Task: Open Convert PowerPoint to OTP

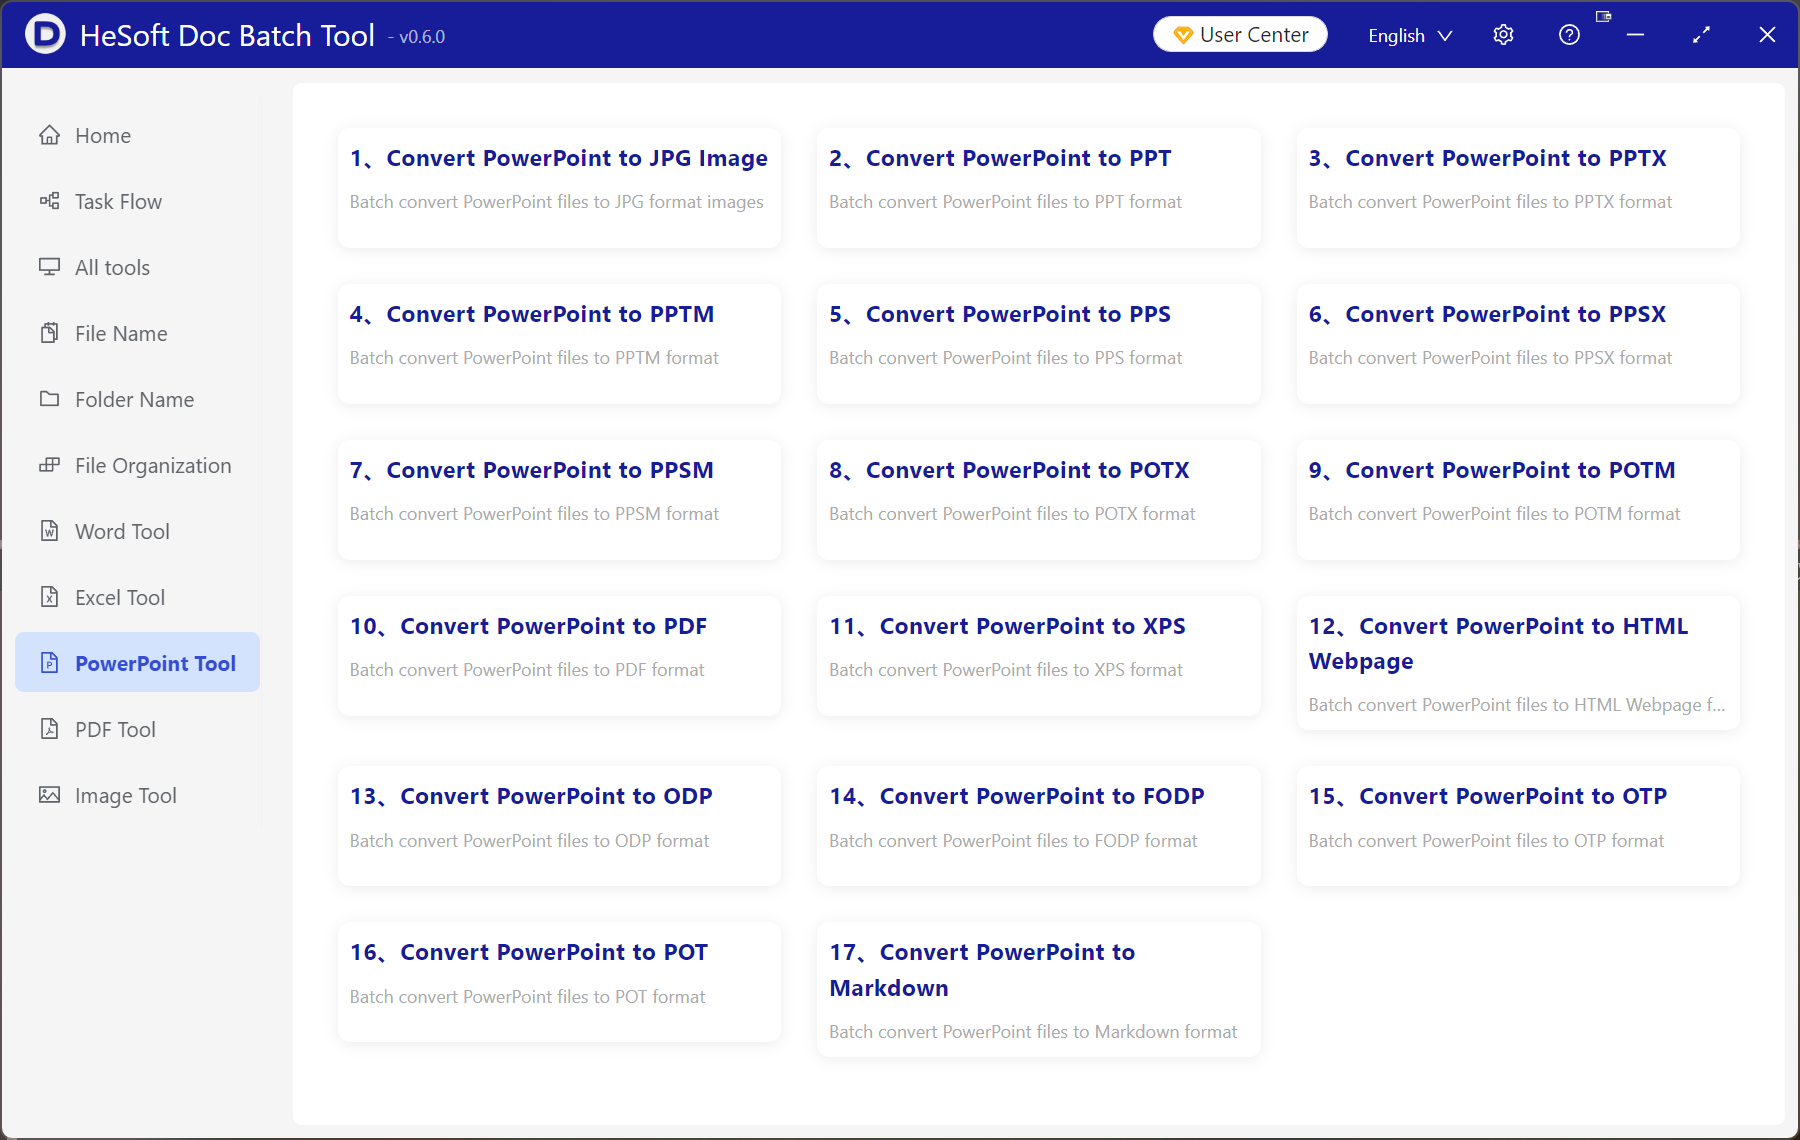Action: (1518, 826)
